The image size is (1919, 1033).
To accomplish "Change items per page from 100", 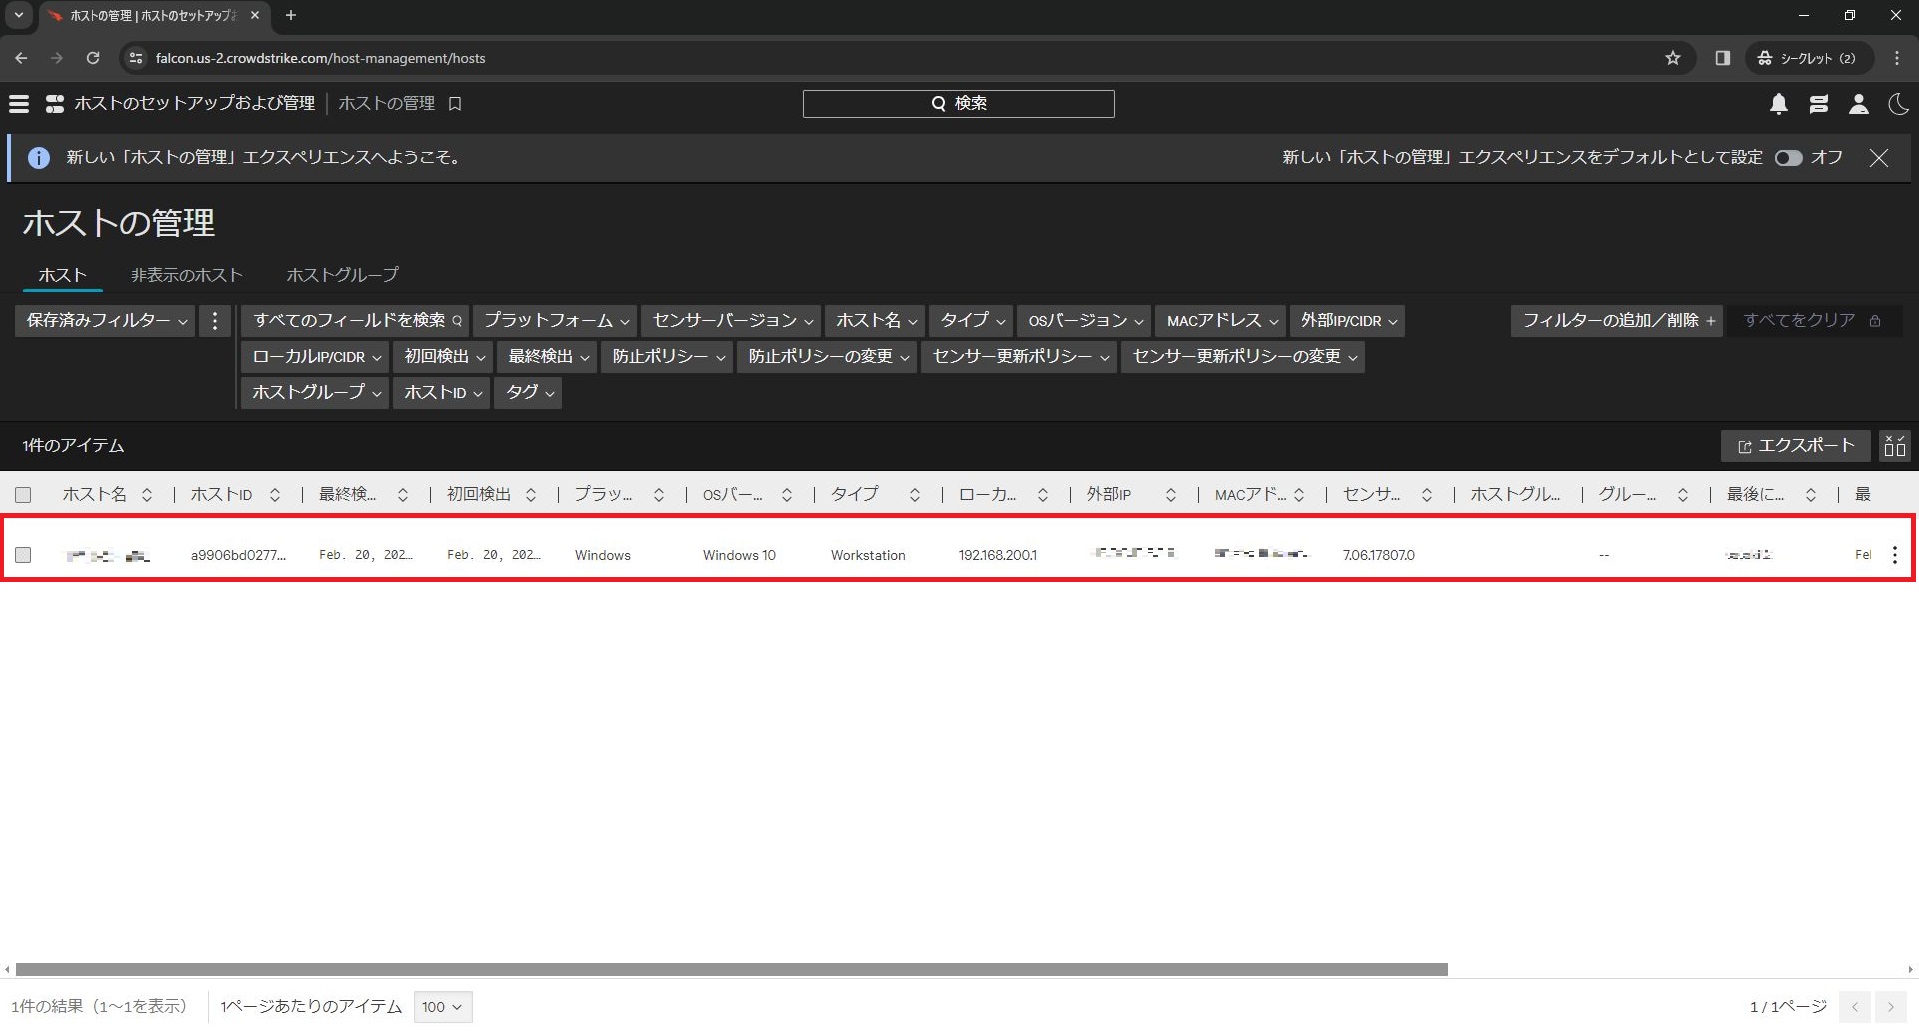I will point(441,1007).
